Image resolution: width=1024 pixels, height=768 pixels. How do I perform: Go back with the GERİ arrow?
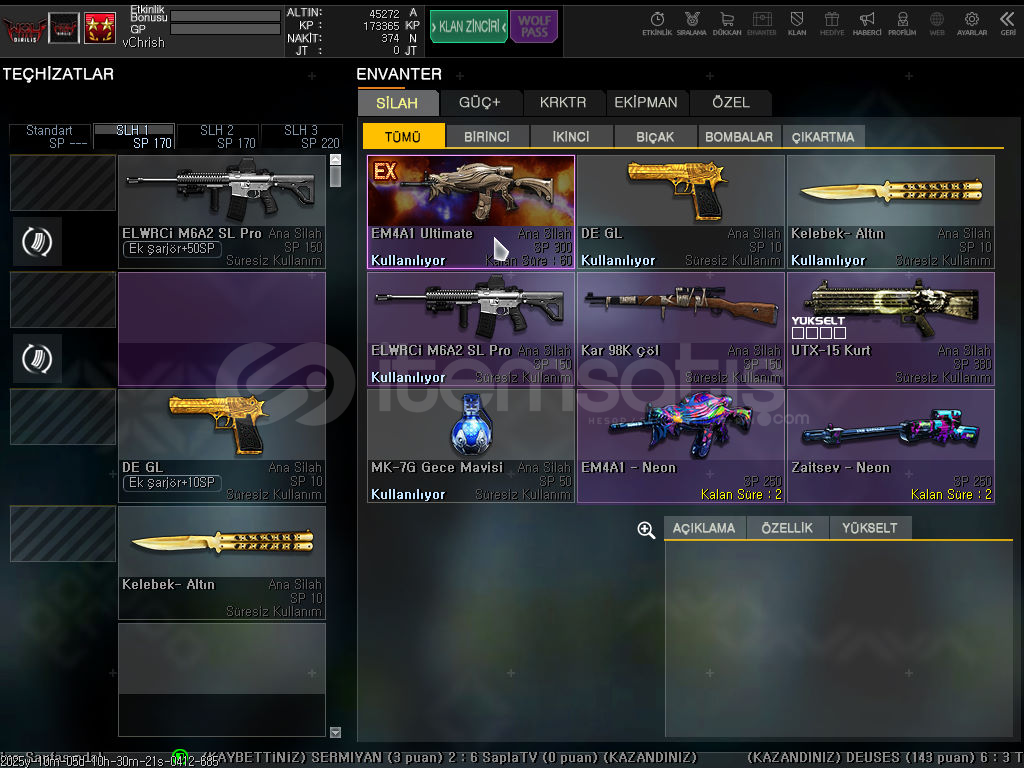[x=1008, y=24]
